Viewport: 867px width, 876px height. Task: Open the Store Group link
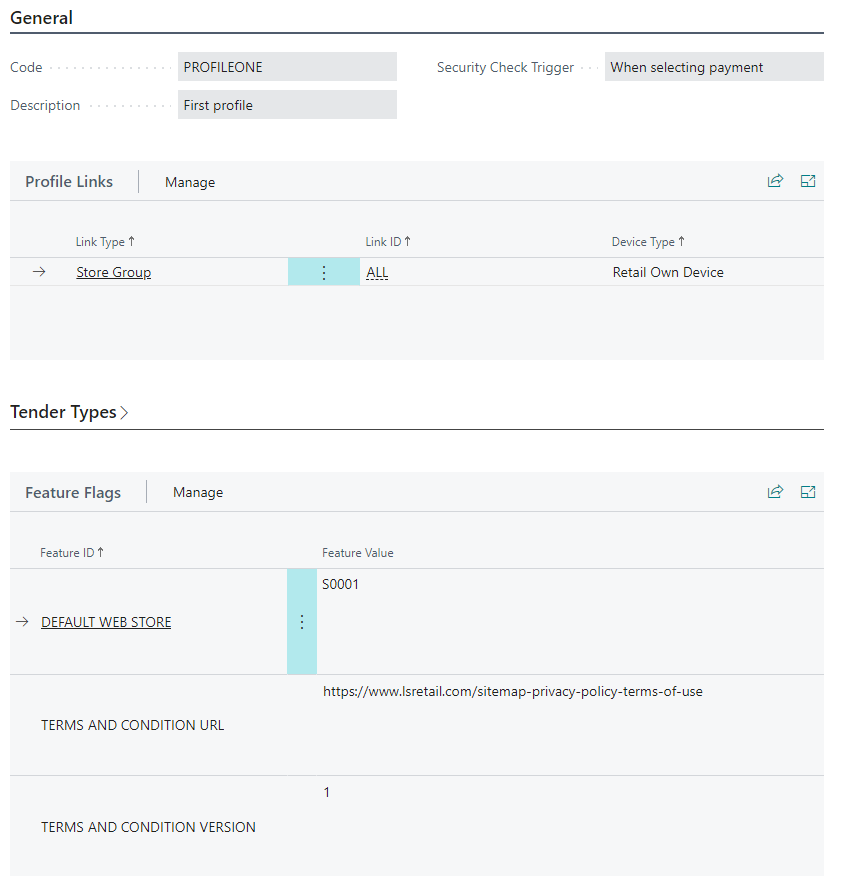click(x=113, y=272)
